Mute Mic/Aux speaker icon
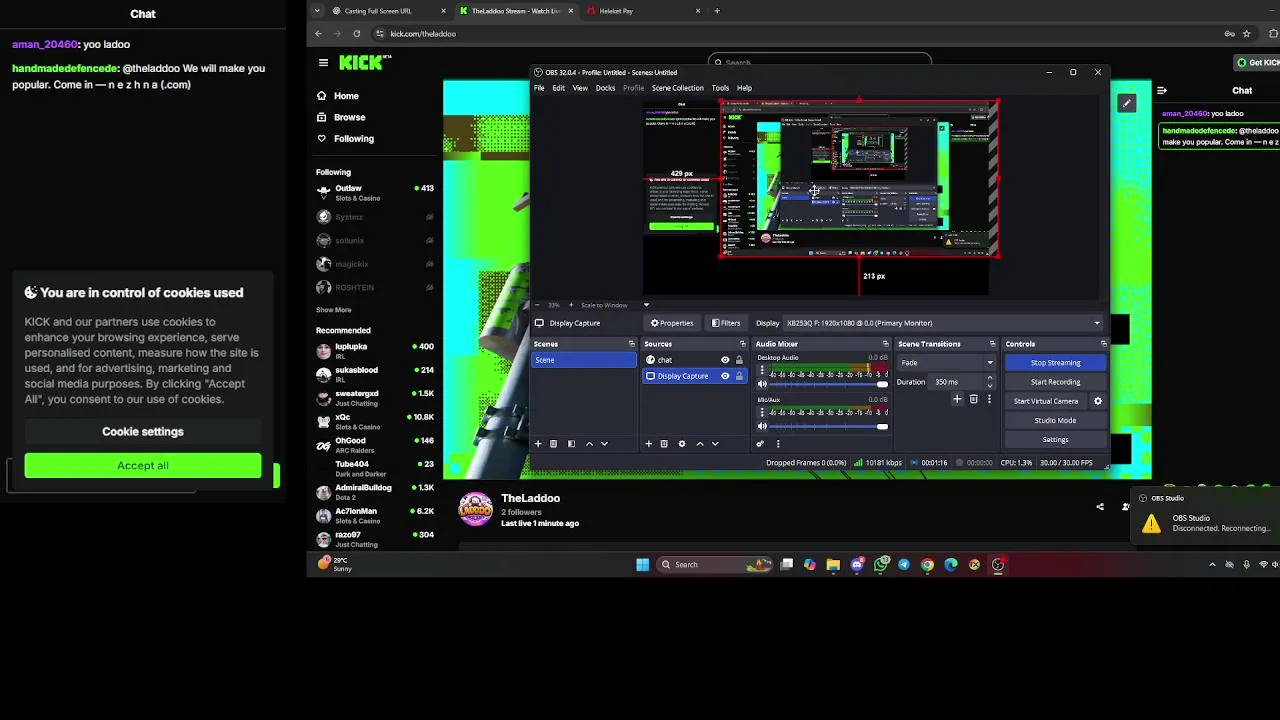The image size is (1280, 720). [x=762, y=427]
